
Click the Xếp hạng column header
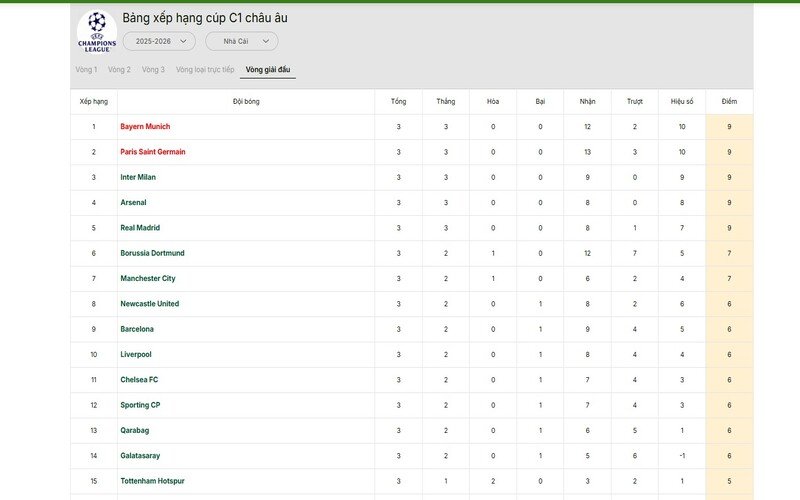(93, 102)
